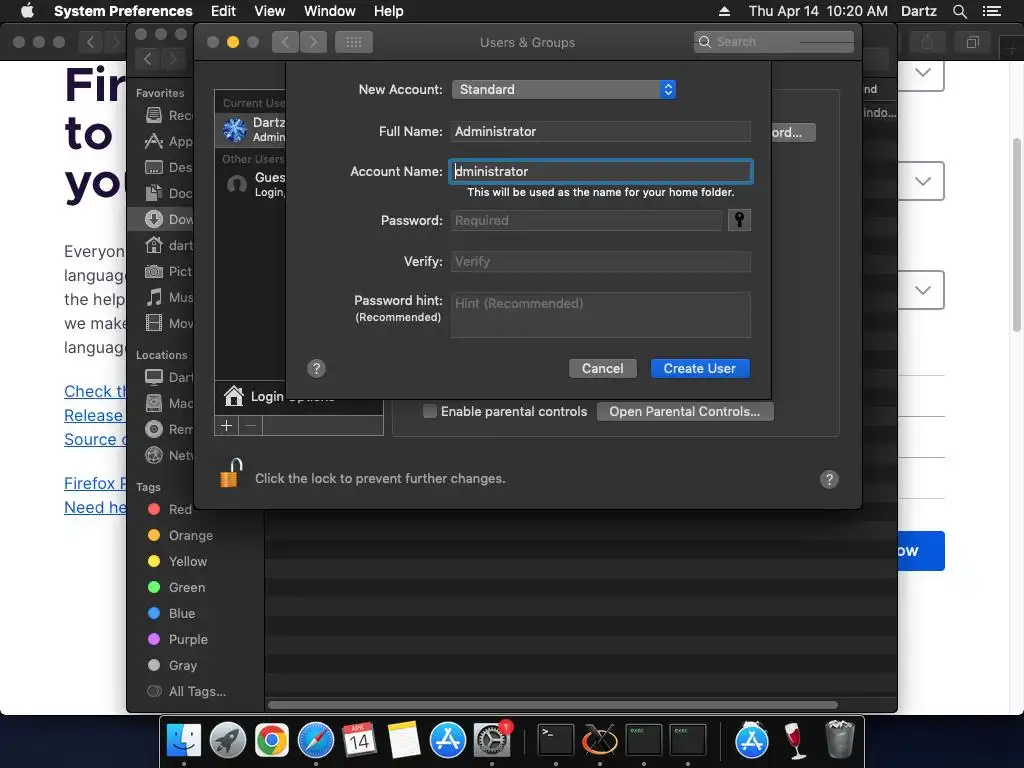This screenshot has height=768, width=1024.
Task: Click the browser page vertical scrollbar
Action: pos(1017,235)
